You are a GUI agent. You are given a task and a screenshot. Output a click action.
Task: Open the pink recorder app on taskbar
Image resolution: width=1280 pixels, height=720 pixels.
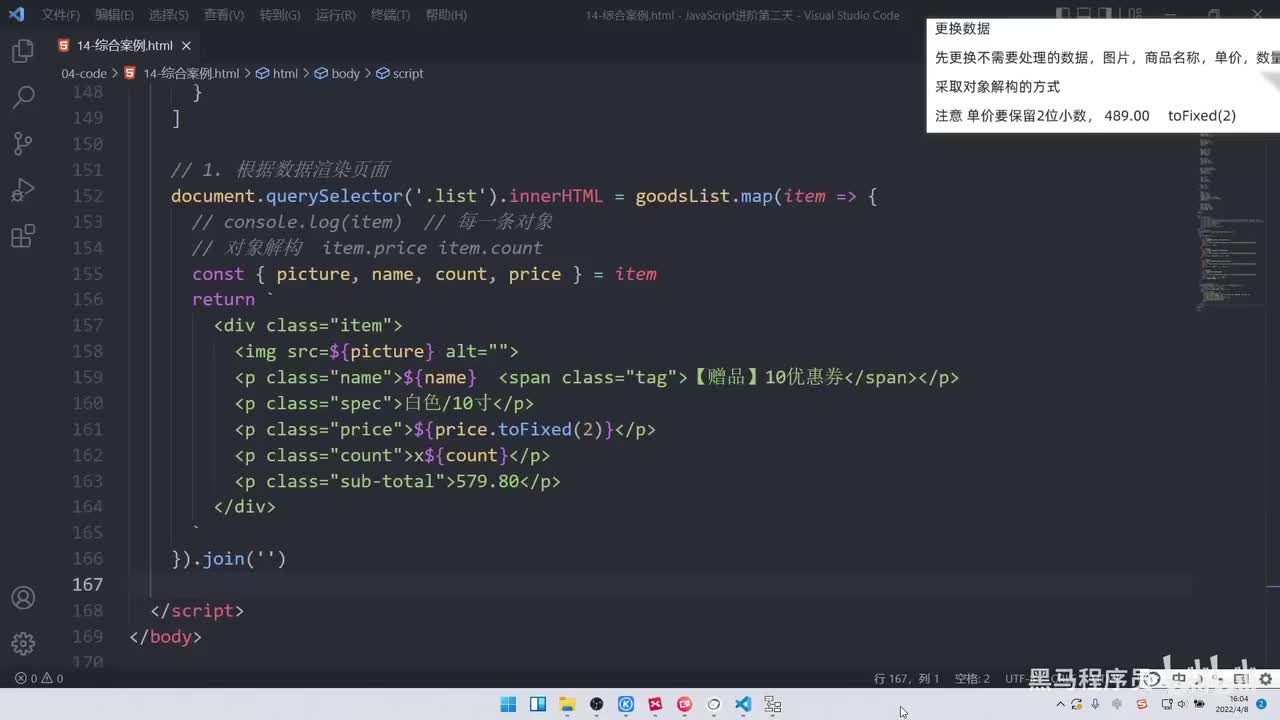[x=685, y=704]
